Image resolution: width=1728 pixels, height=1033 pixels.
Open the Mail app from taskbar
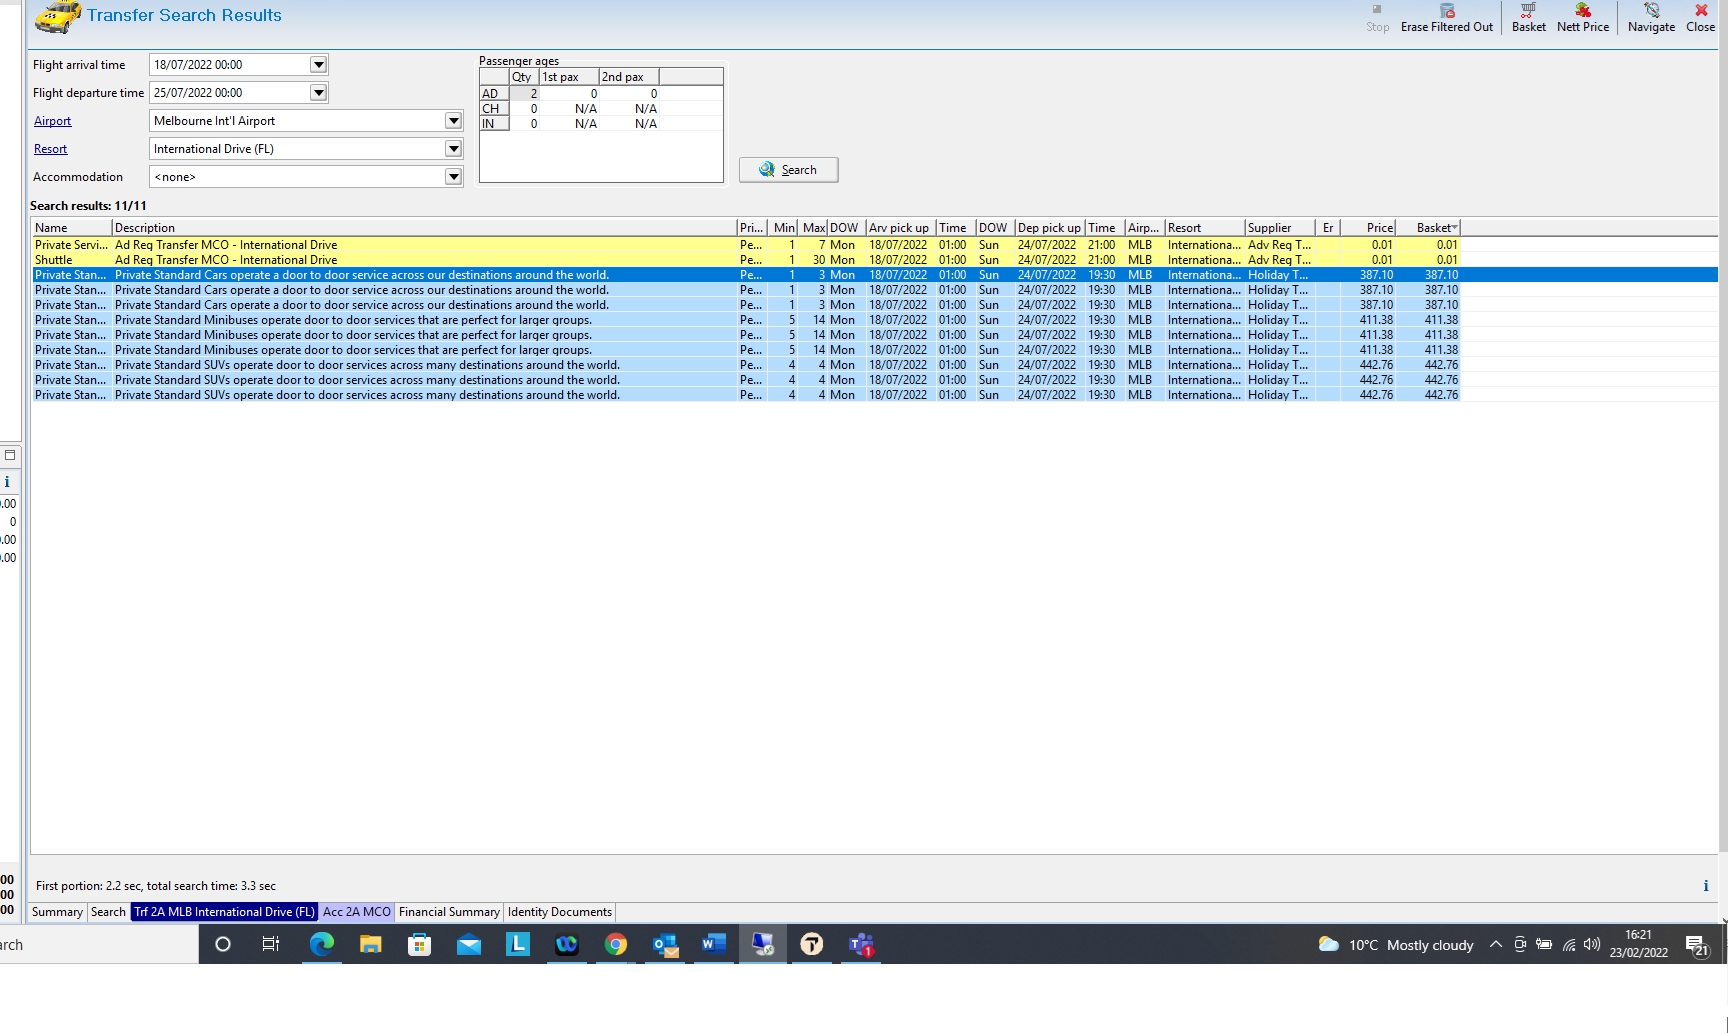[x=468, y=944]
